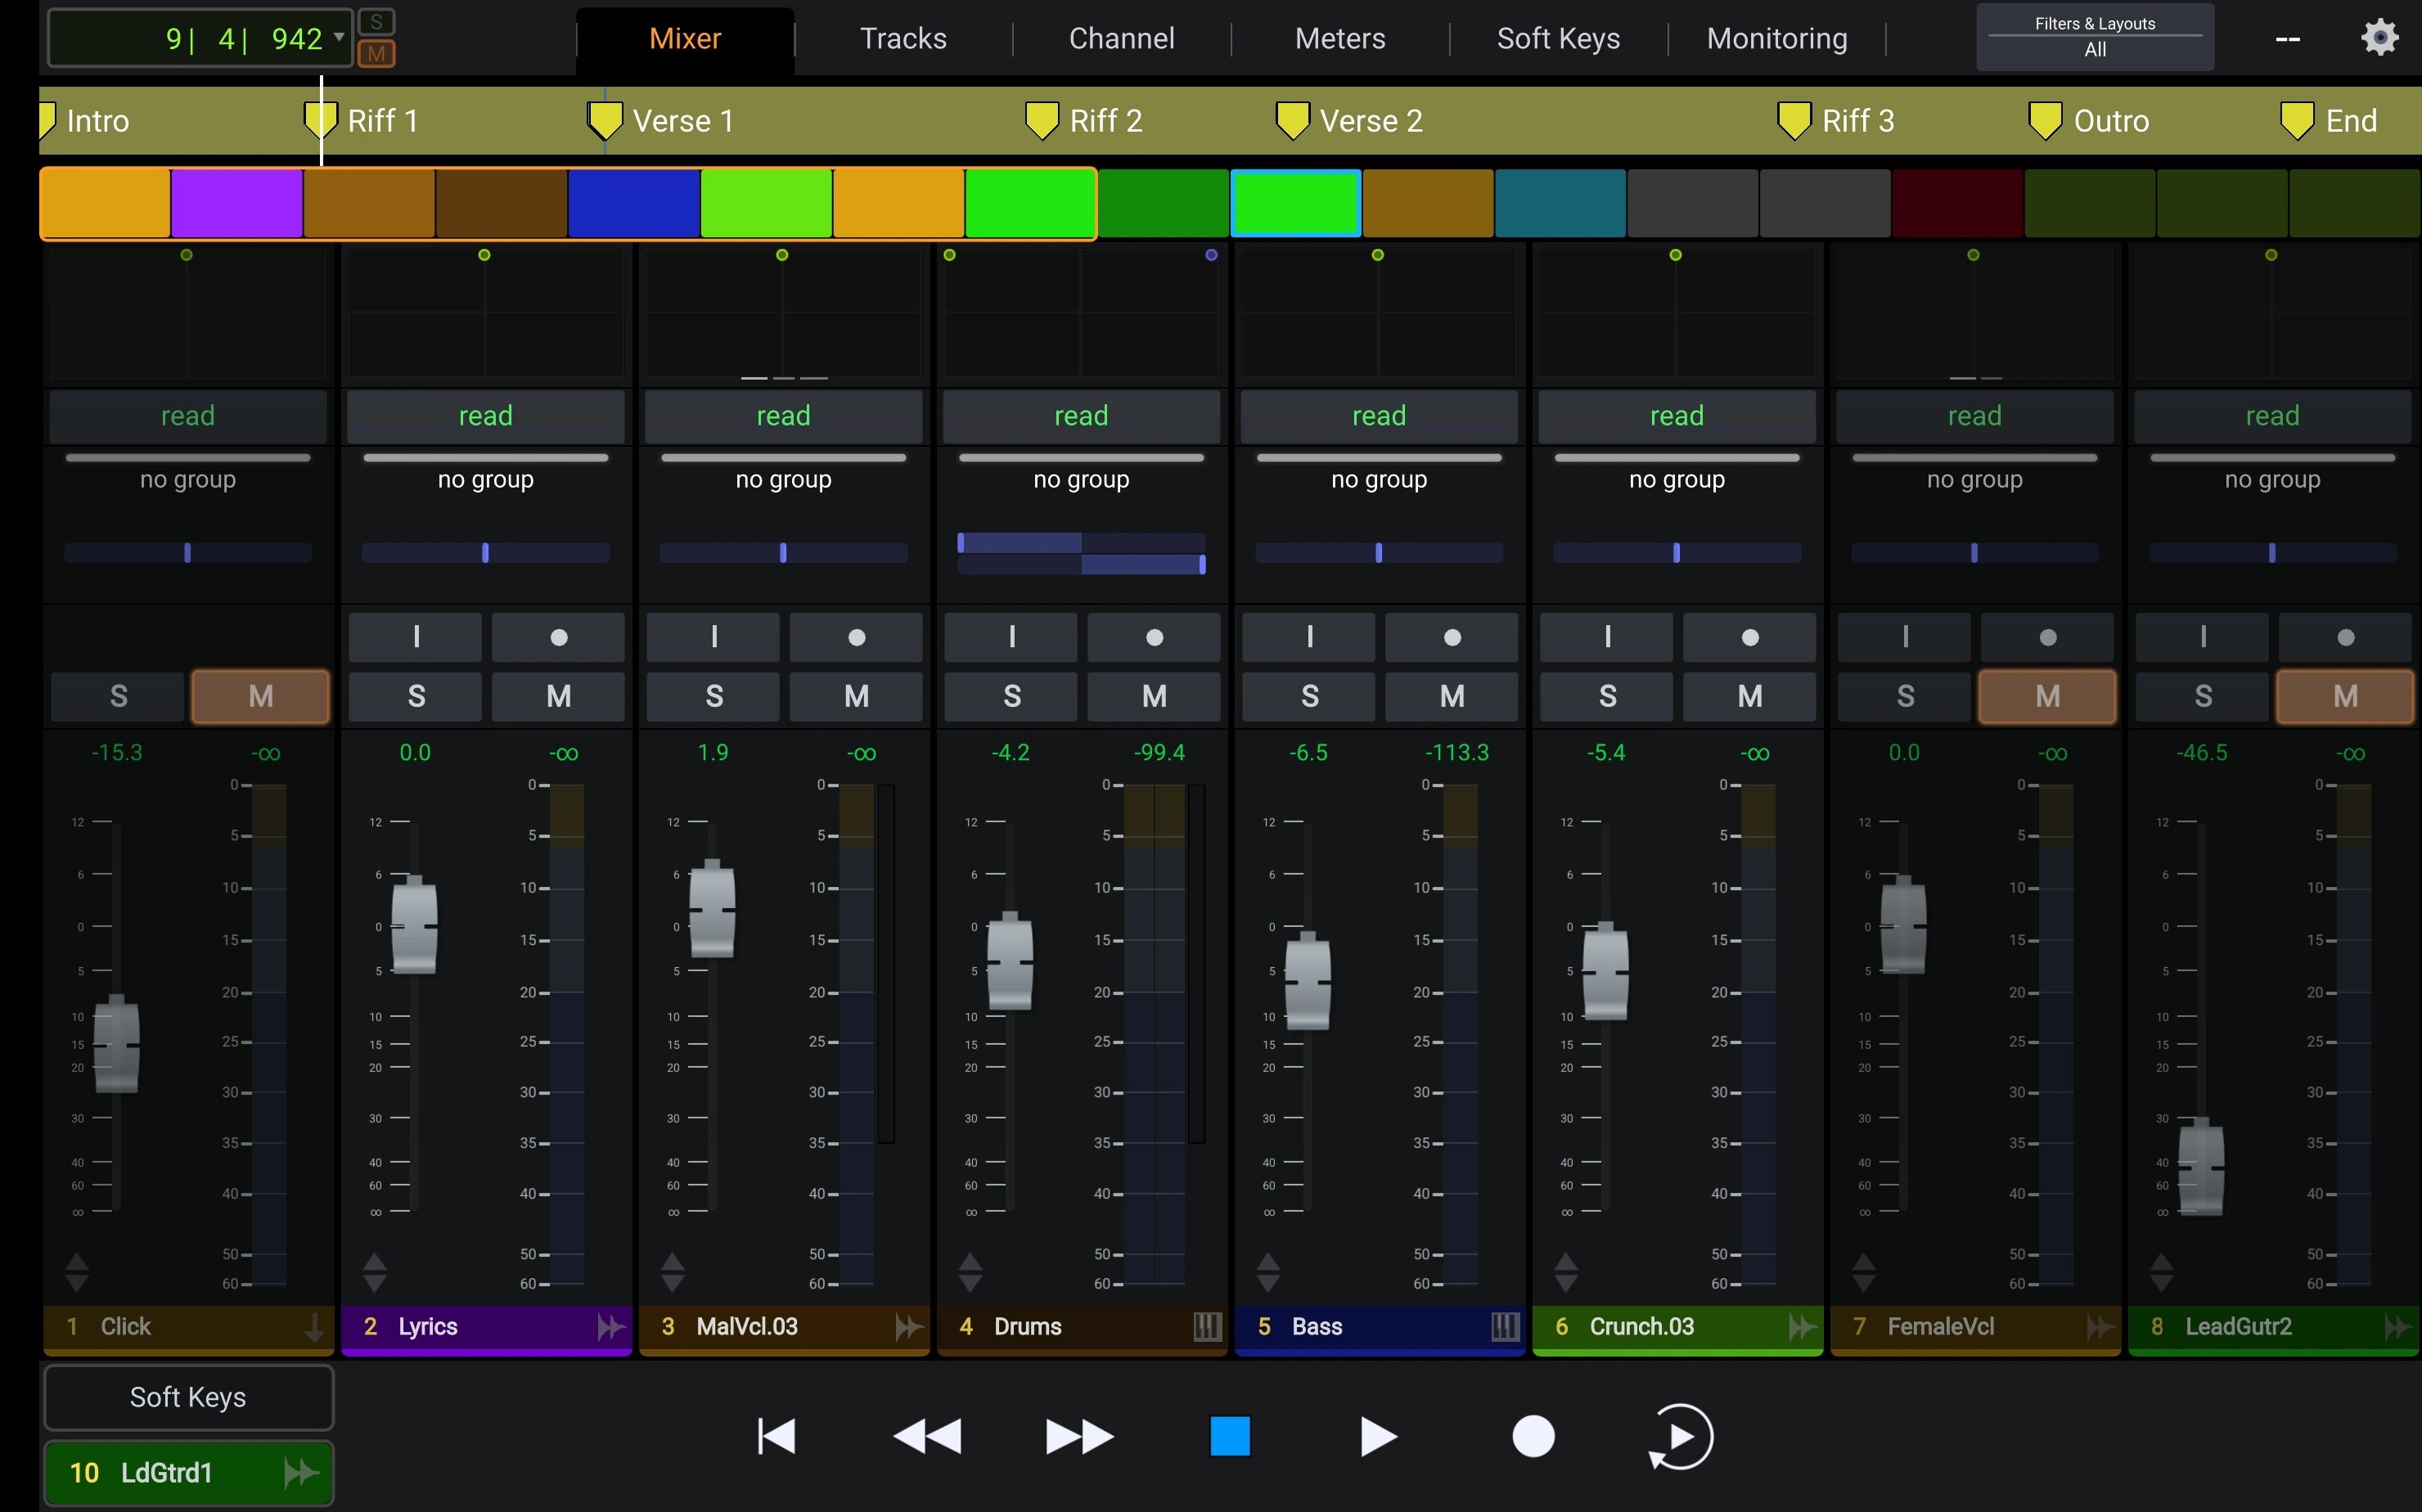This screenshot has width=2422, height=1512.
Task: Switch to the Tracks tab
Action: point(903,38)
